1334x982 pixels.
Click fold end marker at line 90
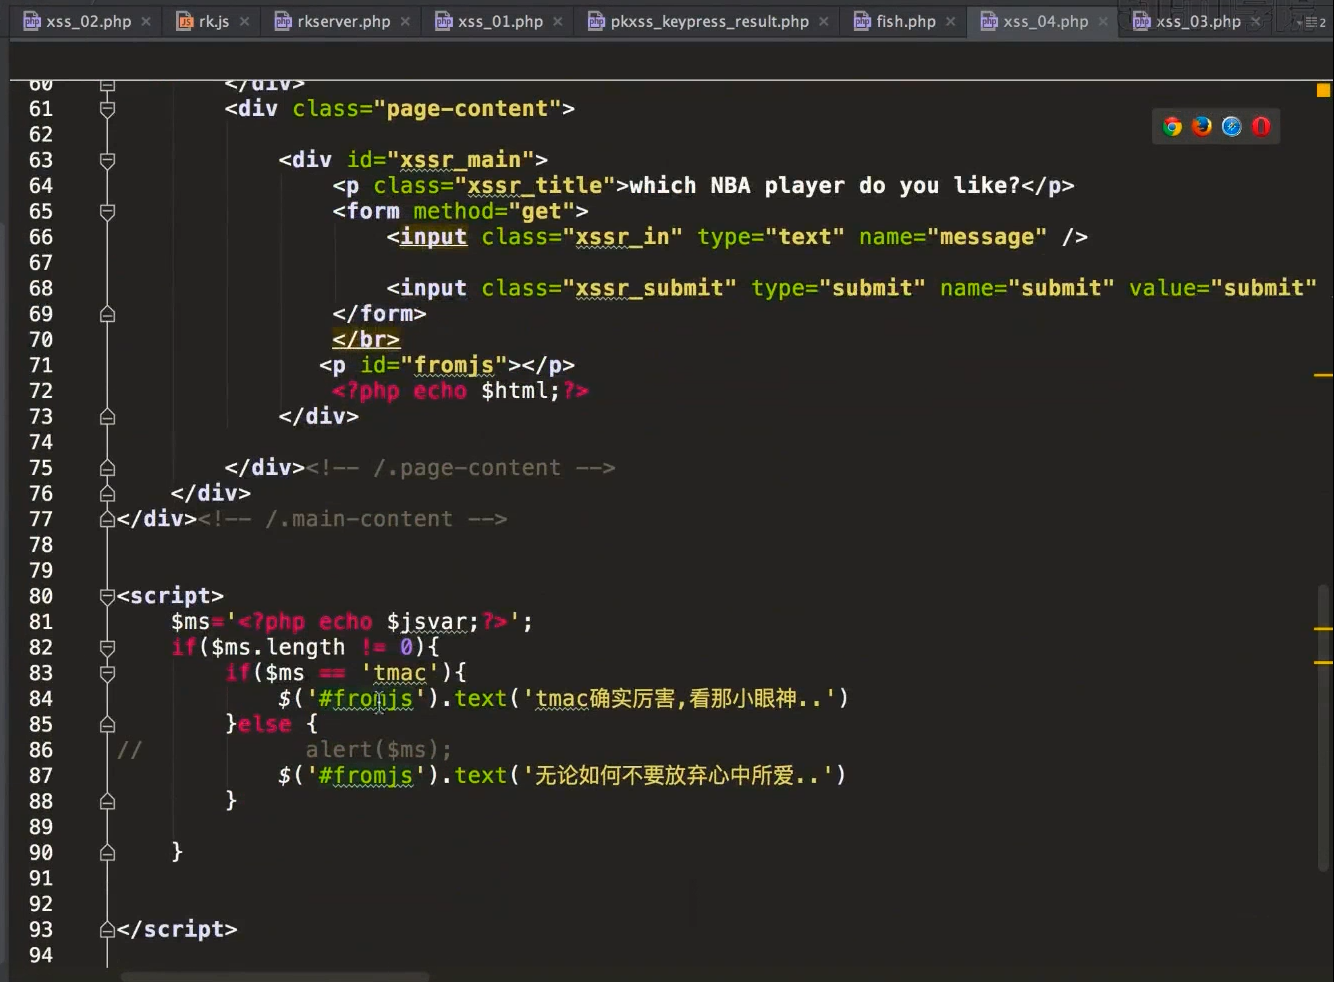pyautogui.click(x=107, y=853)
